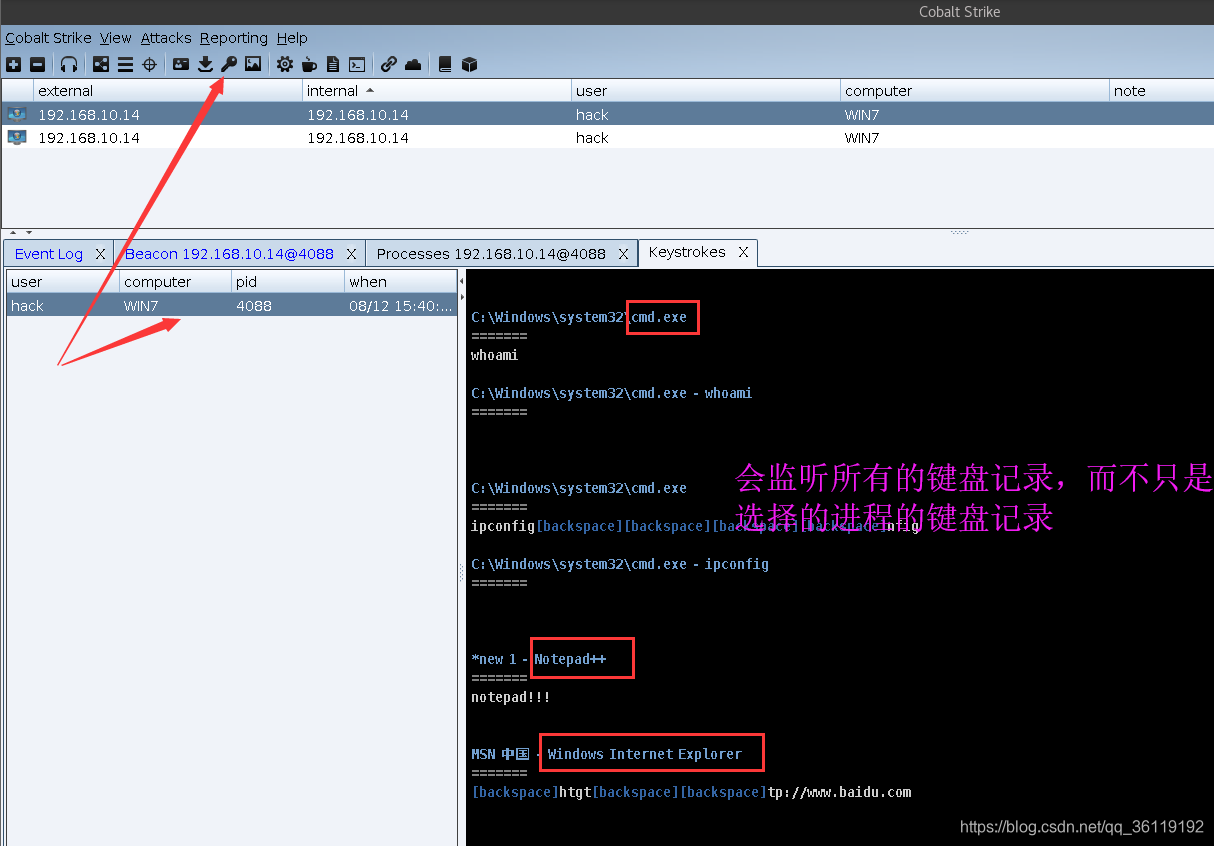This screenshot has width=1214, height=846.
Task: Select the hack WIN7 4088 keystroke entry
Action: coord(232,305)
